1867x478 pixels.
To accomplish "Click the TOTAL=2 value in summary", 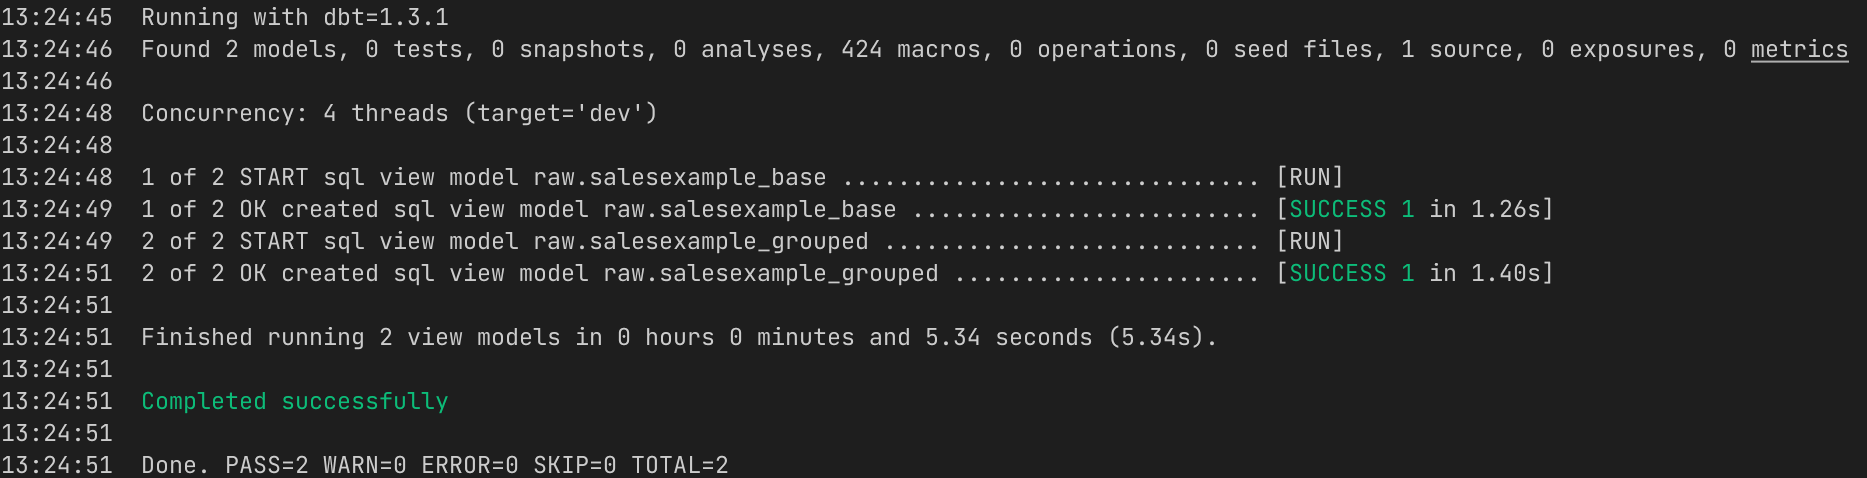I will 679,465.
